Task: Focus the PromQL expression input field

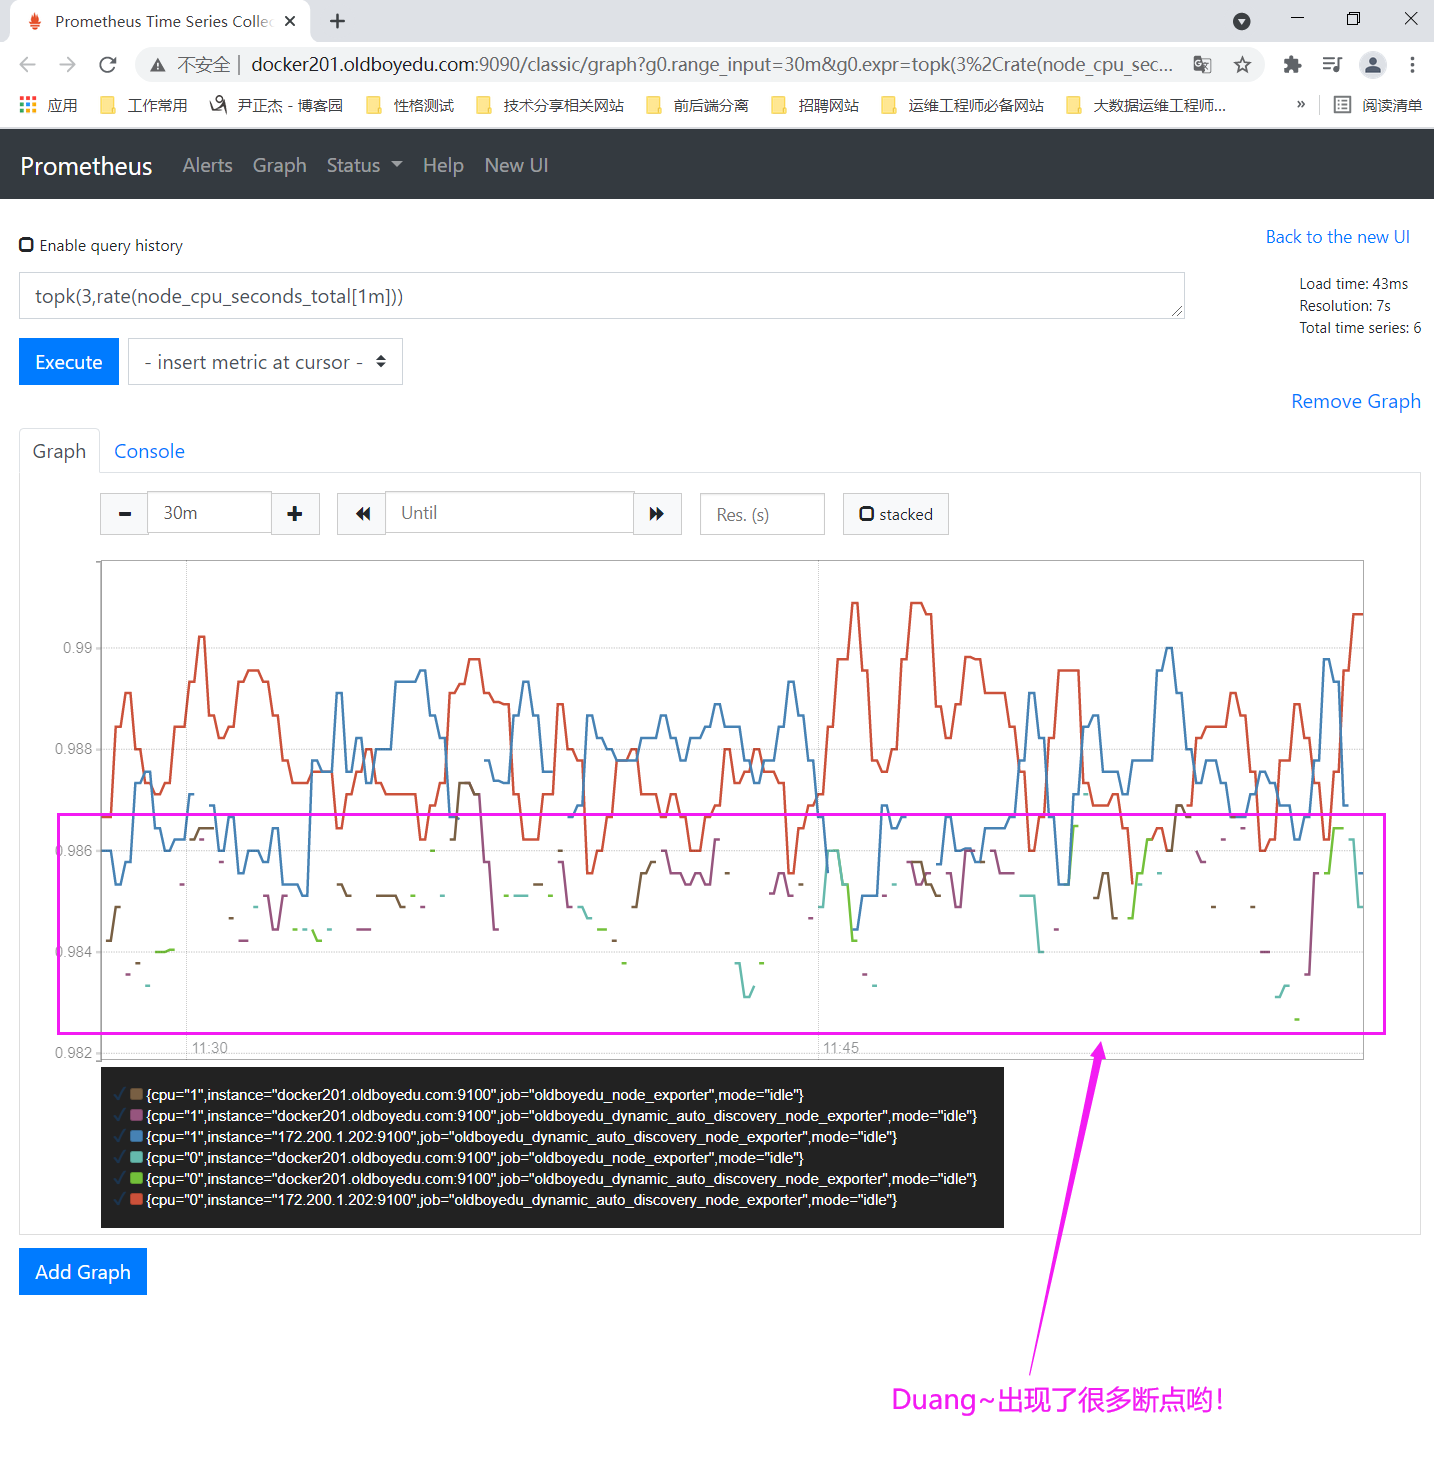Action: [601, 296]
